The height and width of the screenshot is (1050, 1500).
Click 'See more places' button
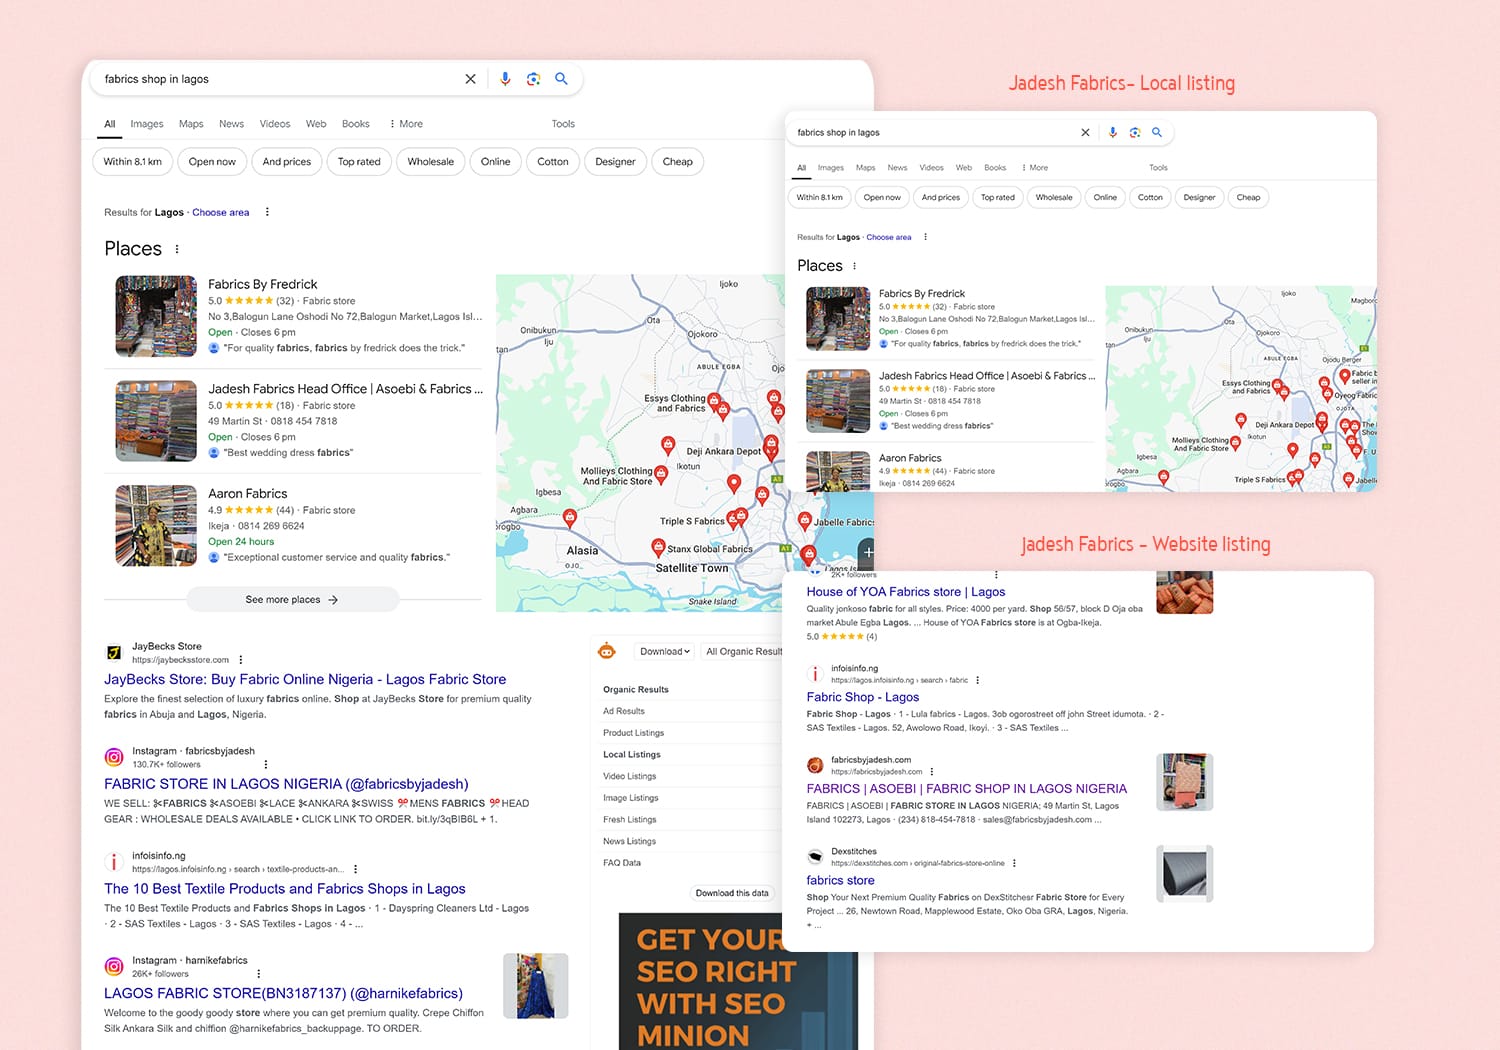[292, 600]
